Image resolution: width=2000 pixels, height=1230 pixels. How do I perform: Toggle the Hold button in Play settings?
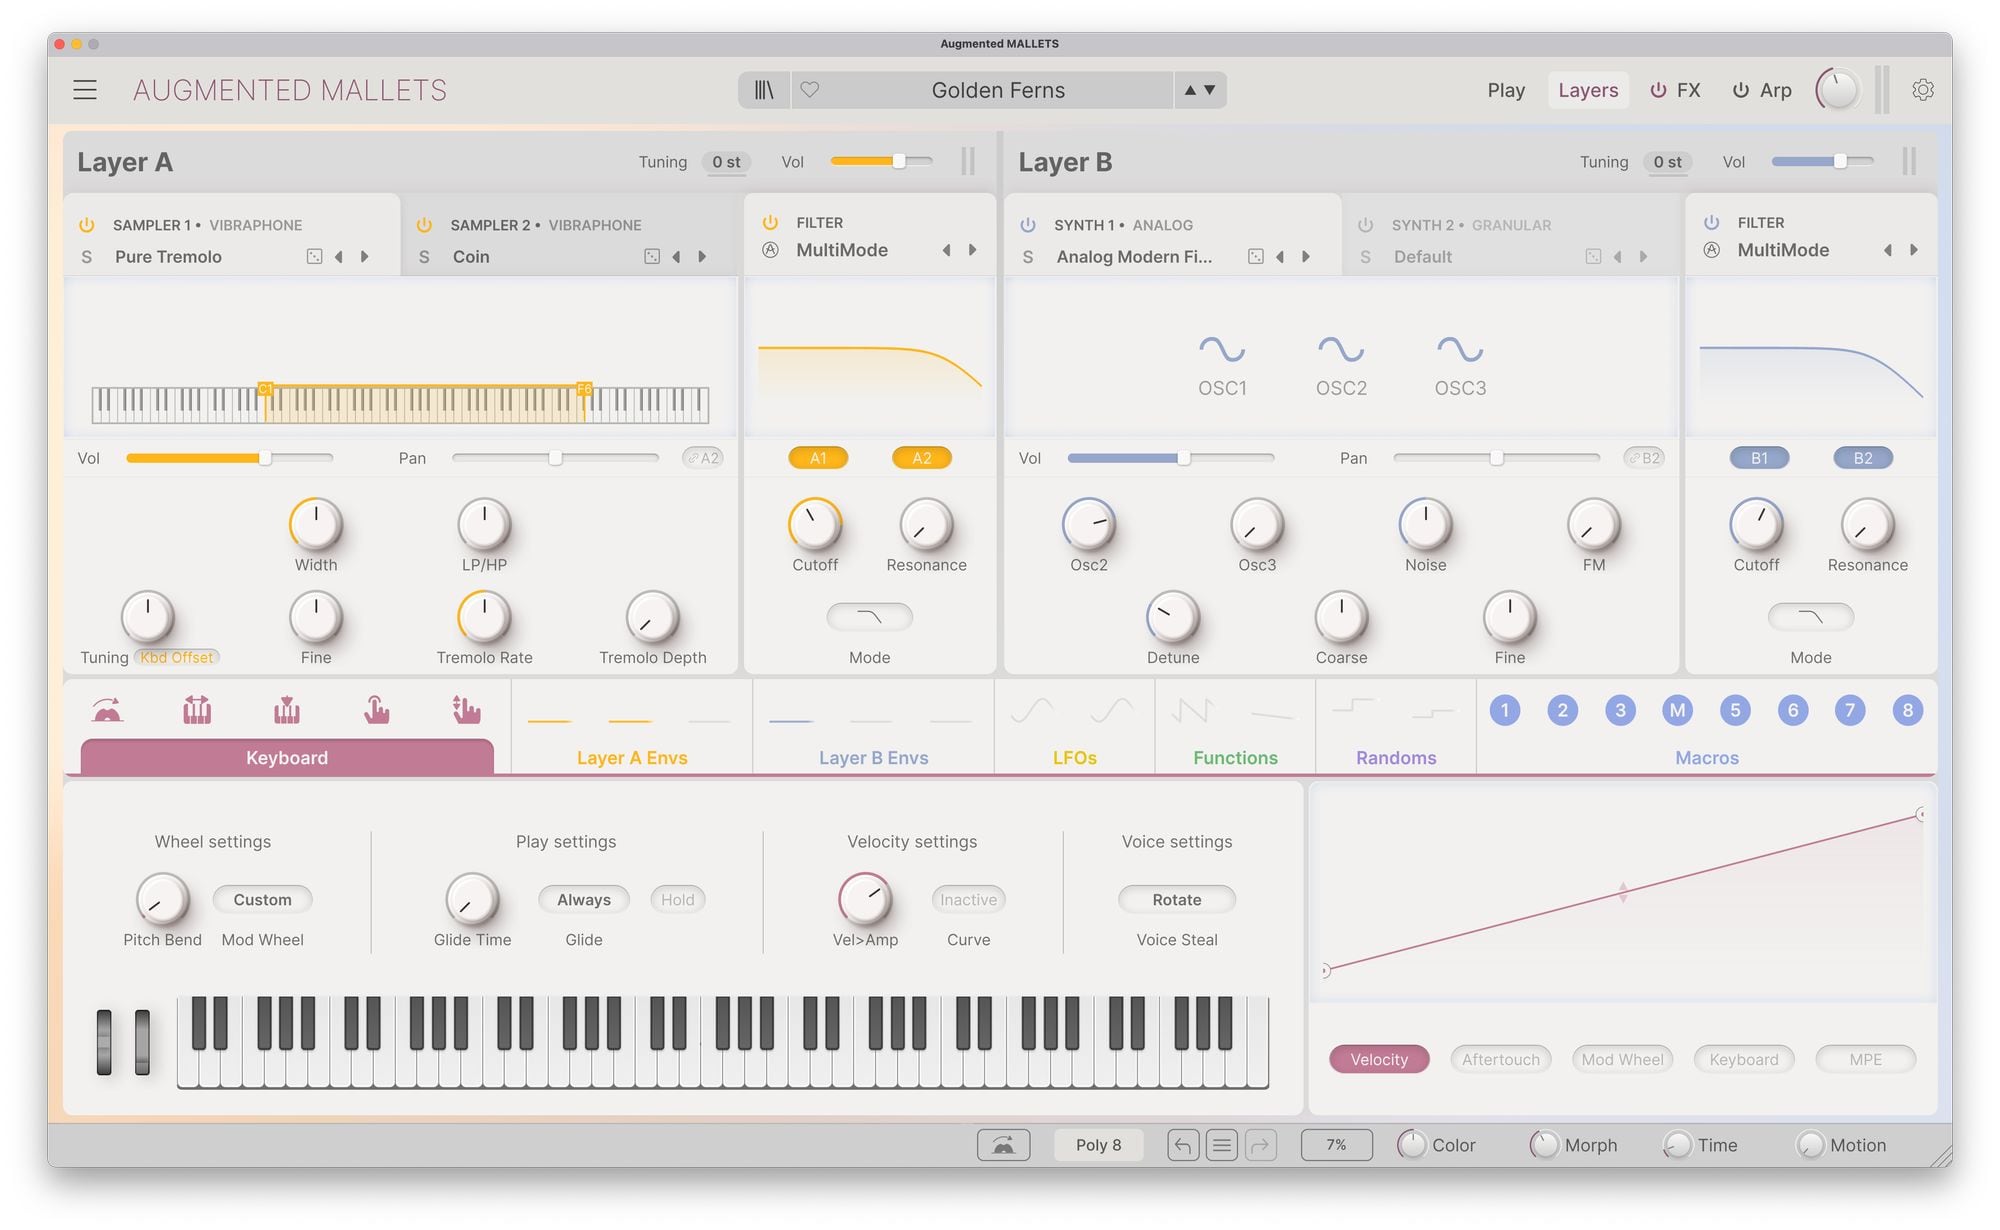pyautogui.click(x=677, y=900)
